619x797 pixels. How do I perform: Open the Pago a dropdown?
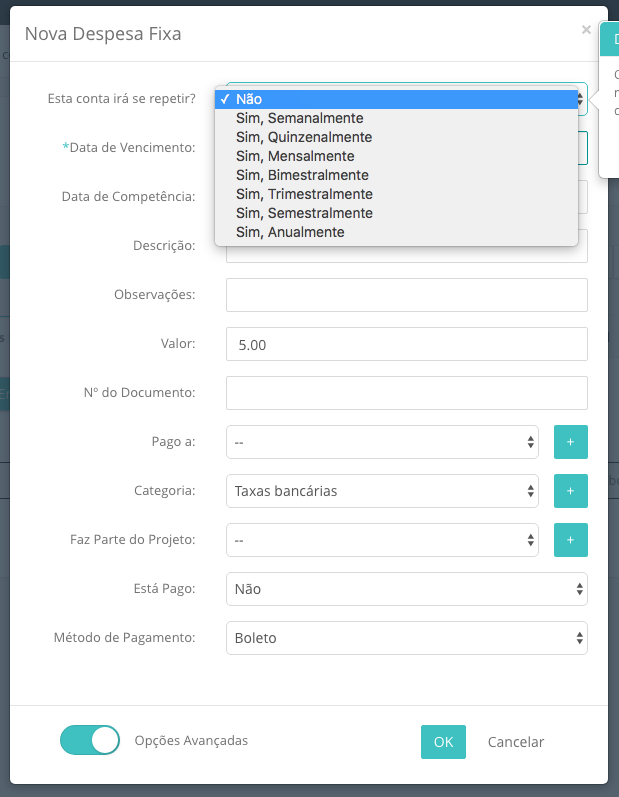(x=382, y=442)
